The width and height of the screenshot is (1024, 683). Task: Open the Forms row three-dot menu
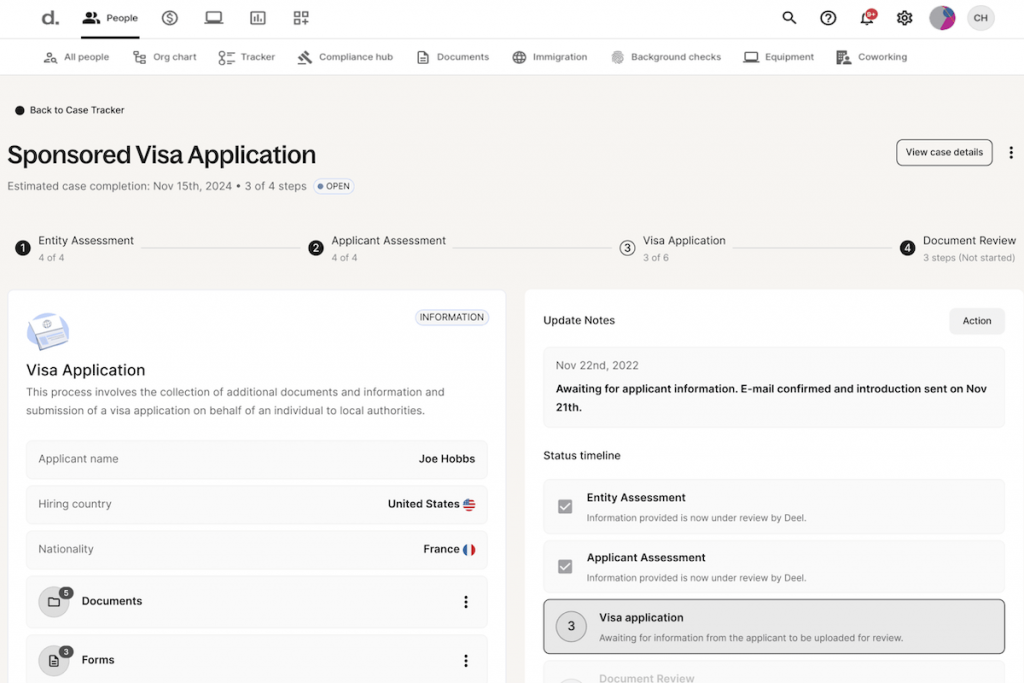click(x=465, y=661)
